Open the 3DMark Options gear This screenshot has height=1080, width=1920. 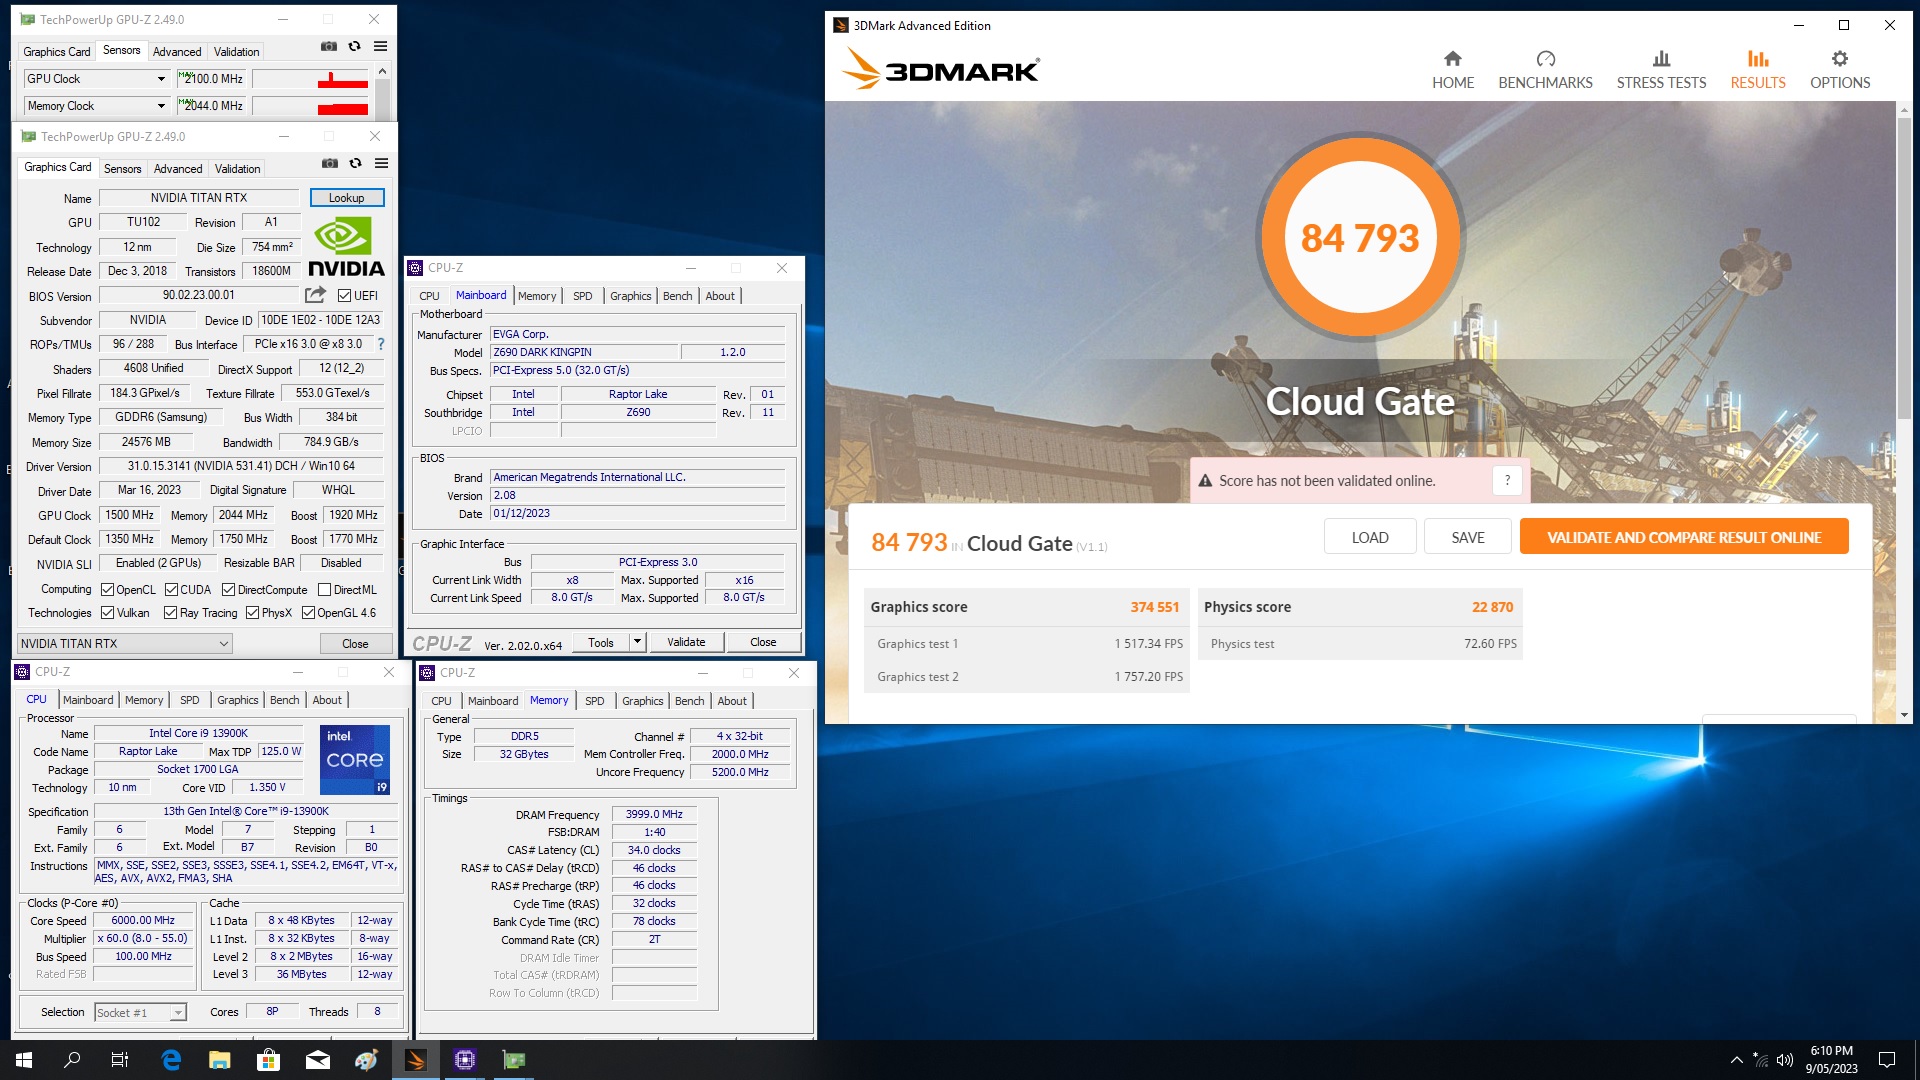(x=1840, y=70)
